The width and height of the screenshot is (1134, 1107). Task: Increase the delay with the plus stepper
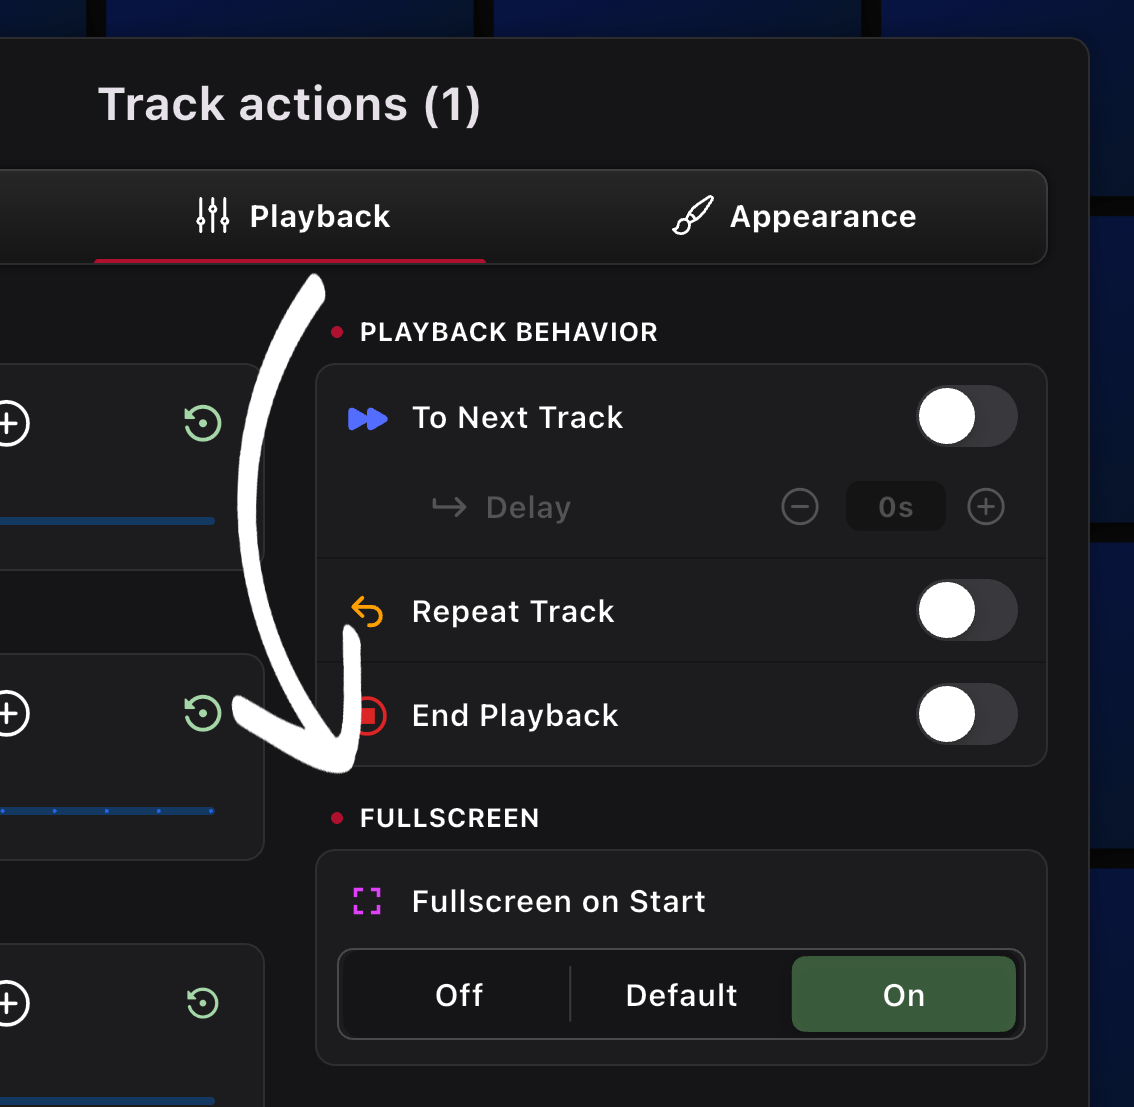(x=986, y=507)
